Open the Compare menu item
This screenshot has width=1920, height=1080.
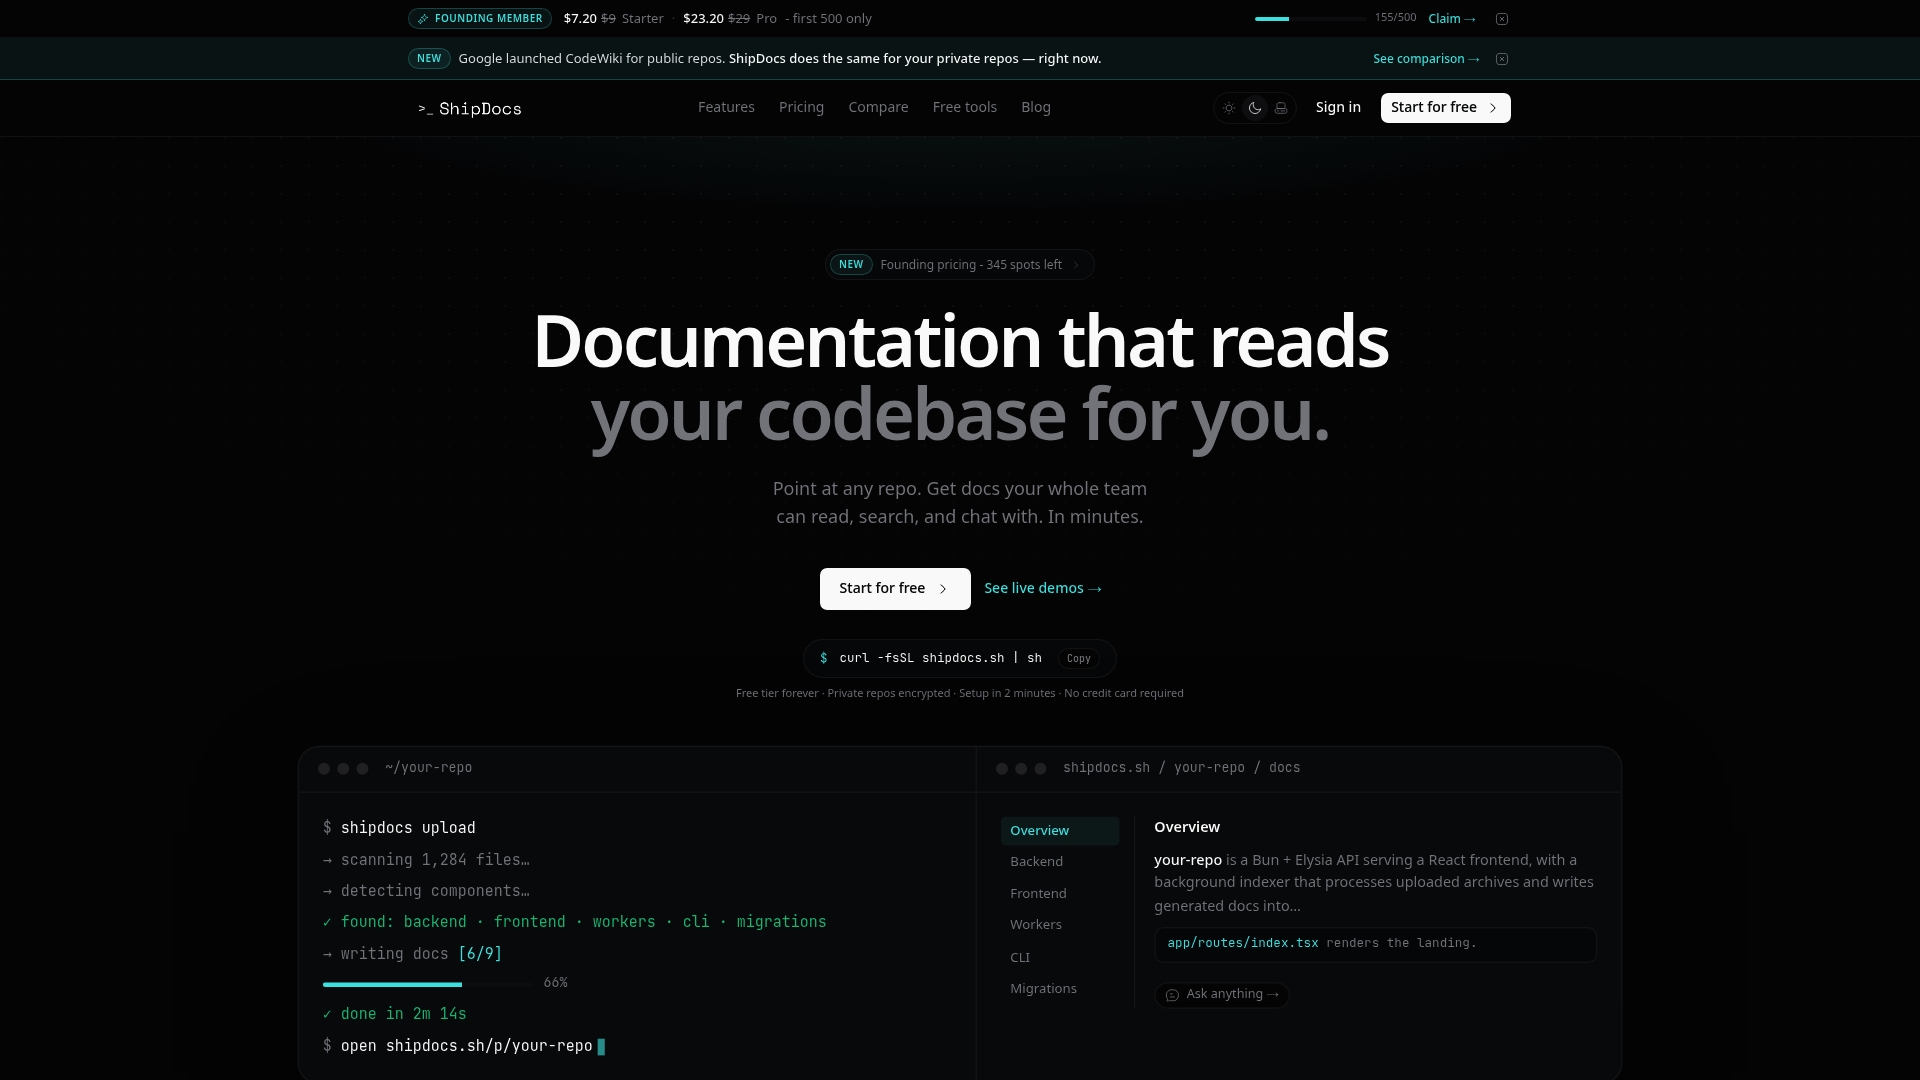pos(878,107)
